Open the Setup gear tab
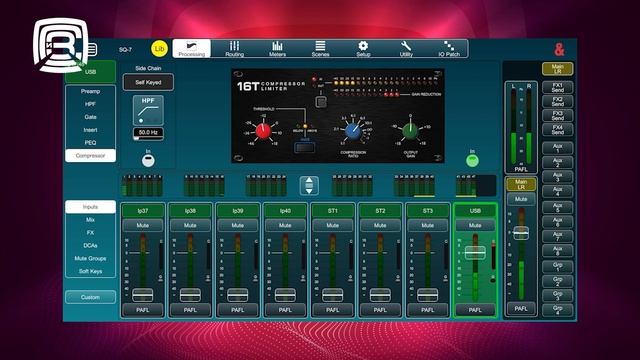The height and width of the screenshot is (360, 640). click(x=363, y=49)
